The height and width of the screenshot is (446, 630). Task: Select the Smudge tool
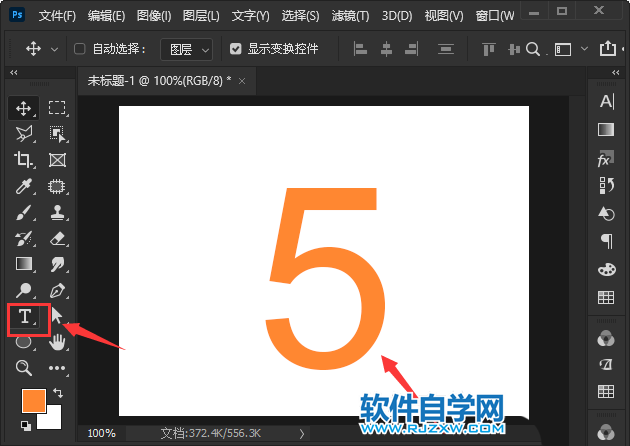57,264
